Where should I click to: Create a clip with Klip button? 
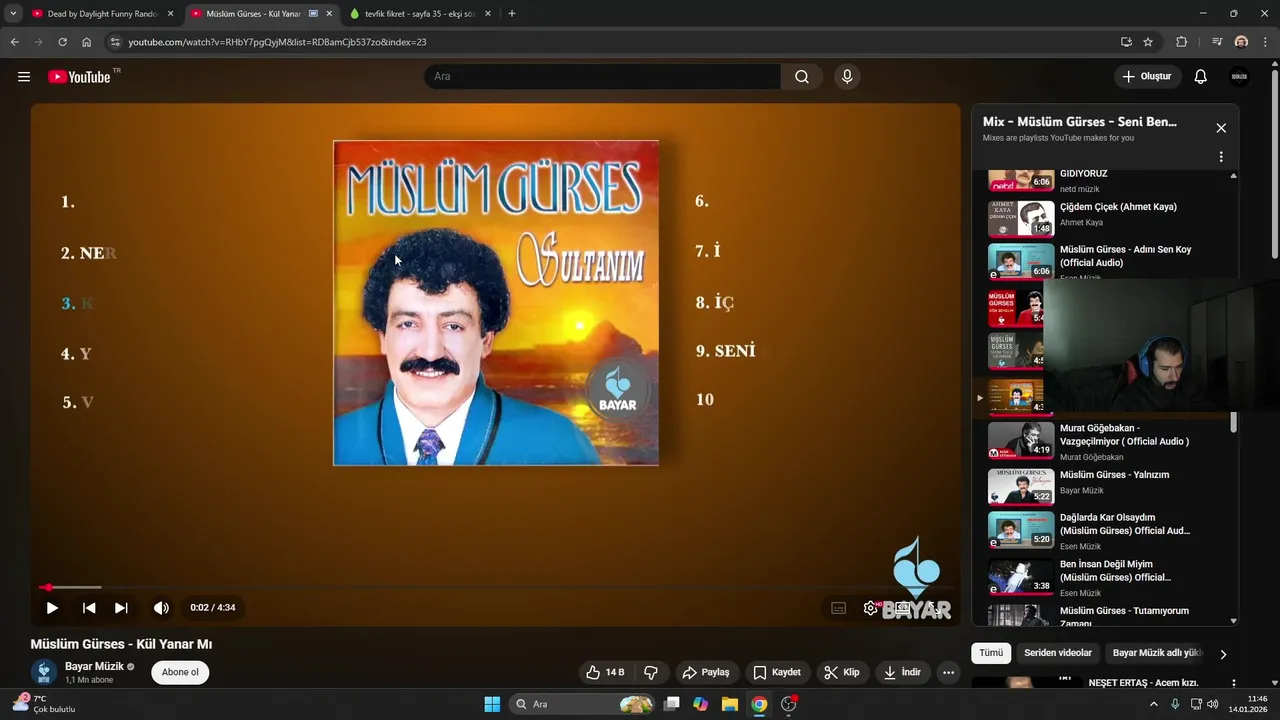842,672
